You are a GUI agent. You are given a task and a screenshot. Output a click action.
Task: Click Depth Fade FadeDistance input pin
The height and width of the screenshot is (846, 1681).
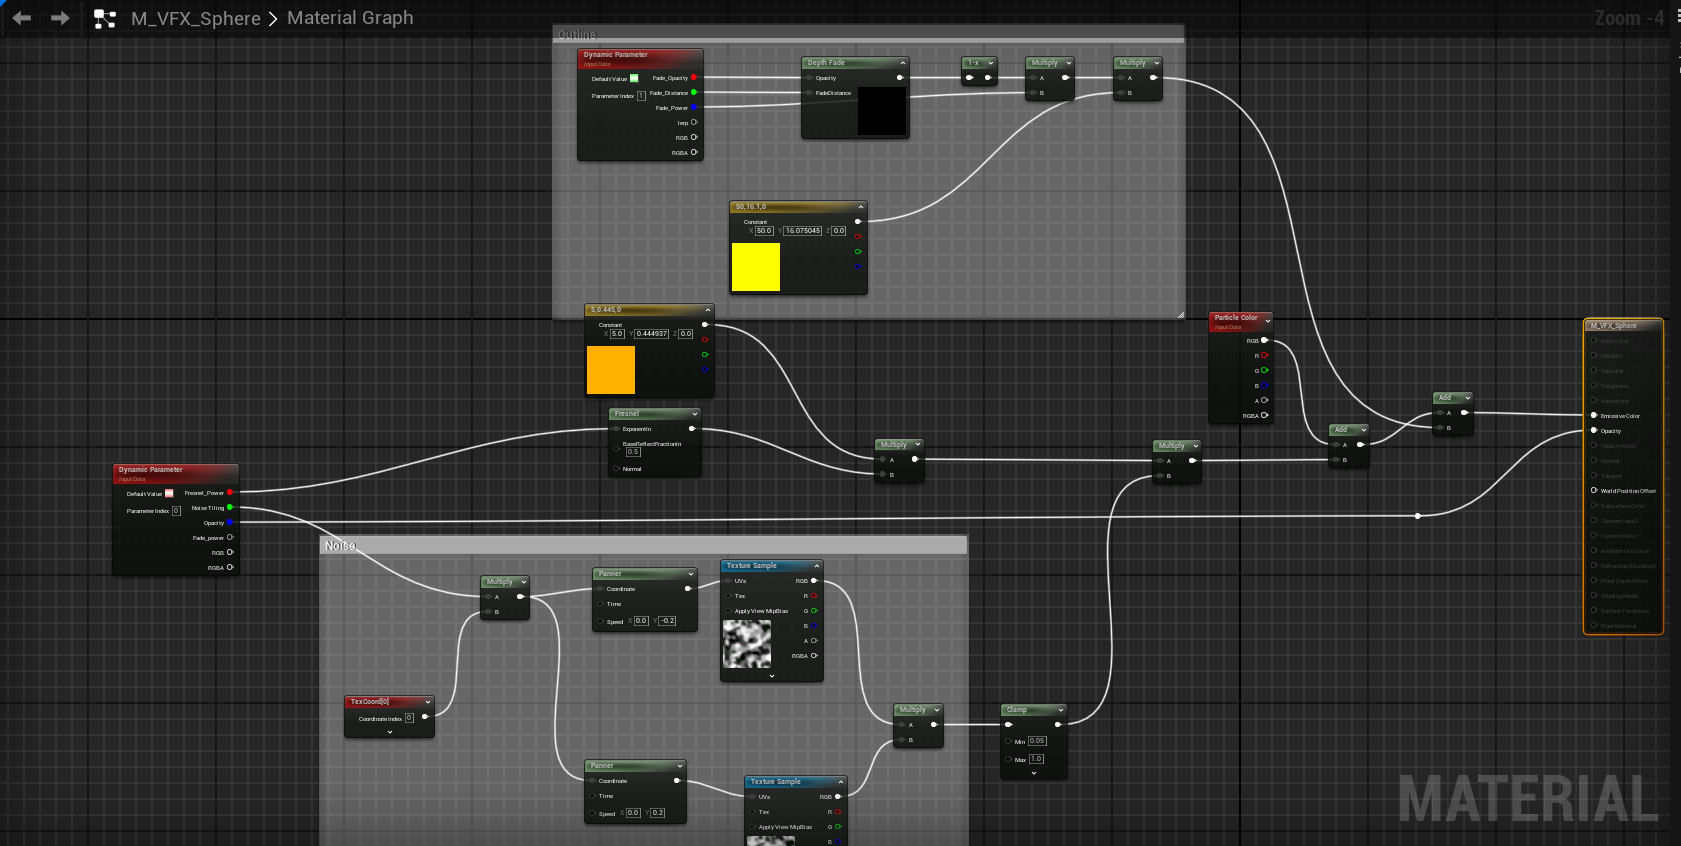809,93
